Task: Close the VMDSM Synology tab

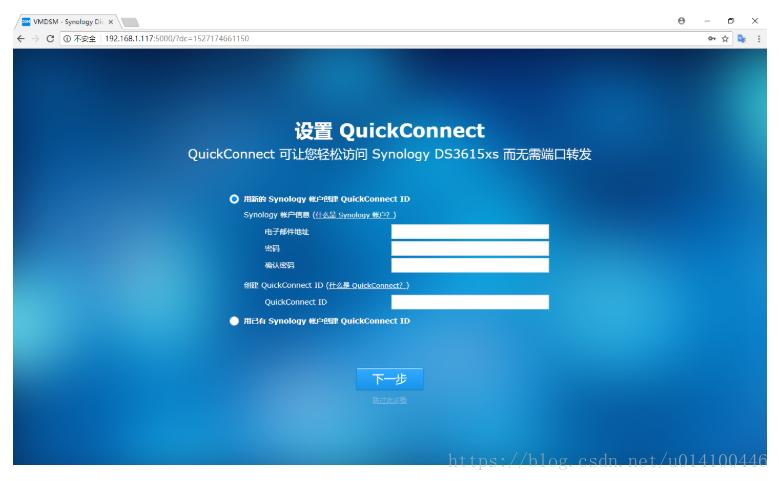Action: (x=111, y=22)
